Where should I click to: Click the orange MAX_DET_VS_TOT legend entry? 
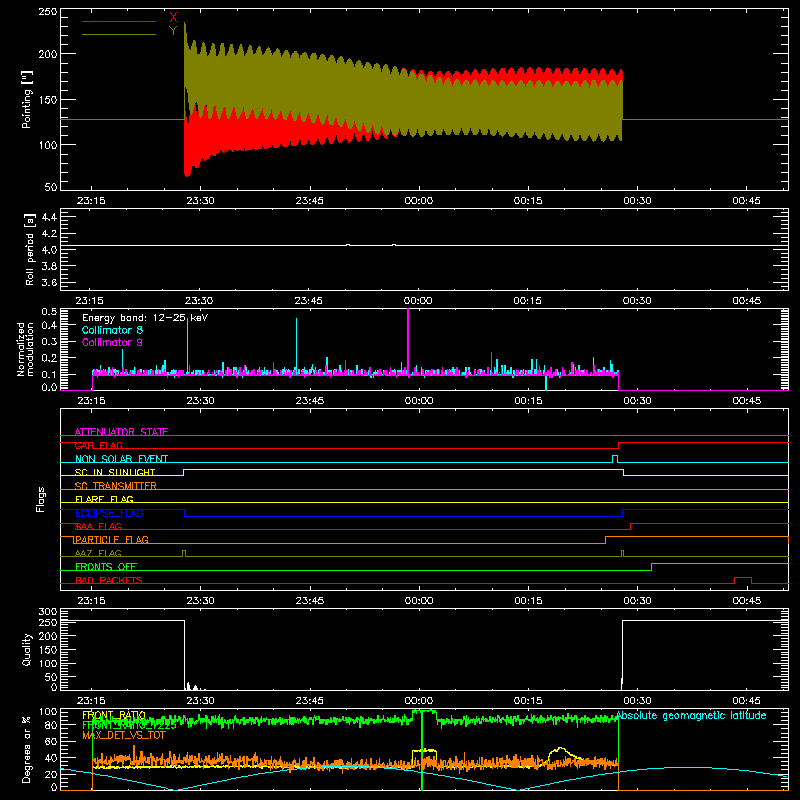coord(124,735)
